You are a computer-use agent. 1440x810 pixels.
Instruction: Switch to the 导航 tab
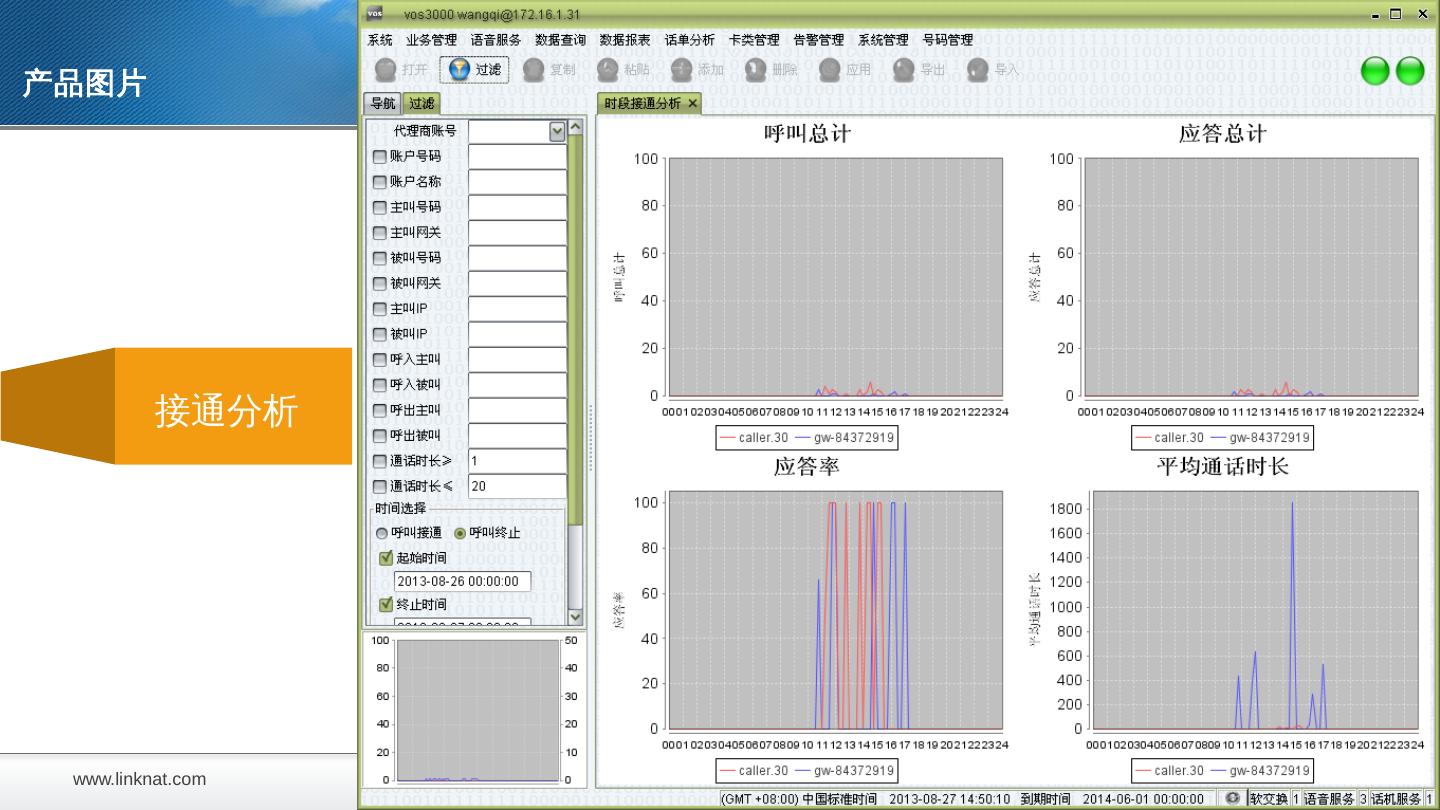382,103
